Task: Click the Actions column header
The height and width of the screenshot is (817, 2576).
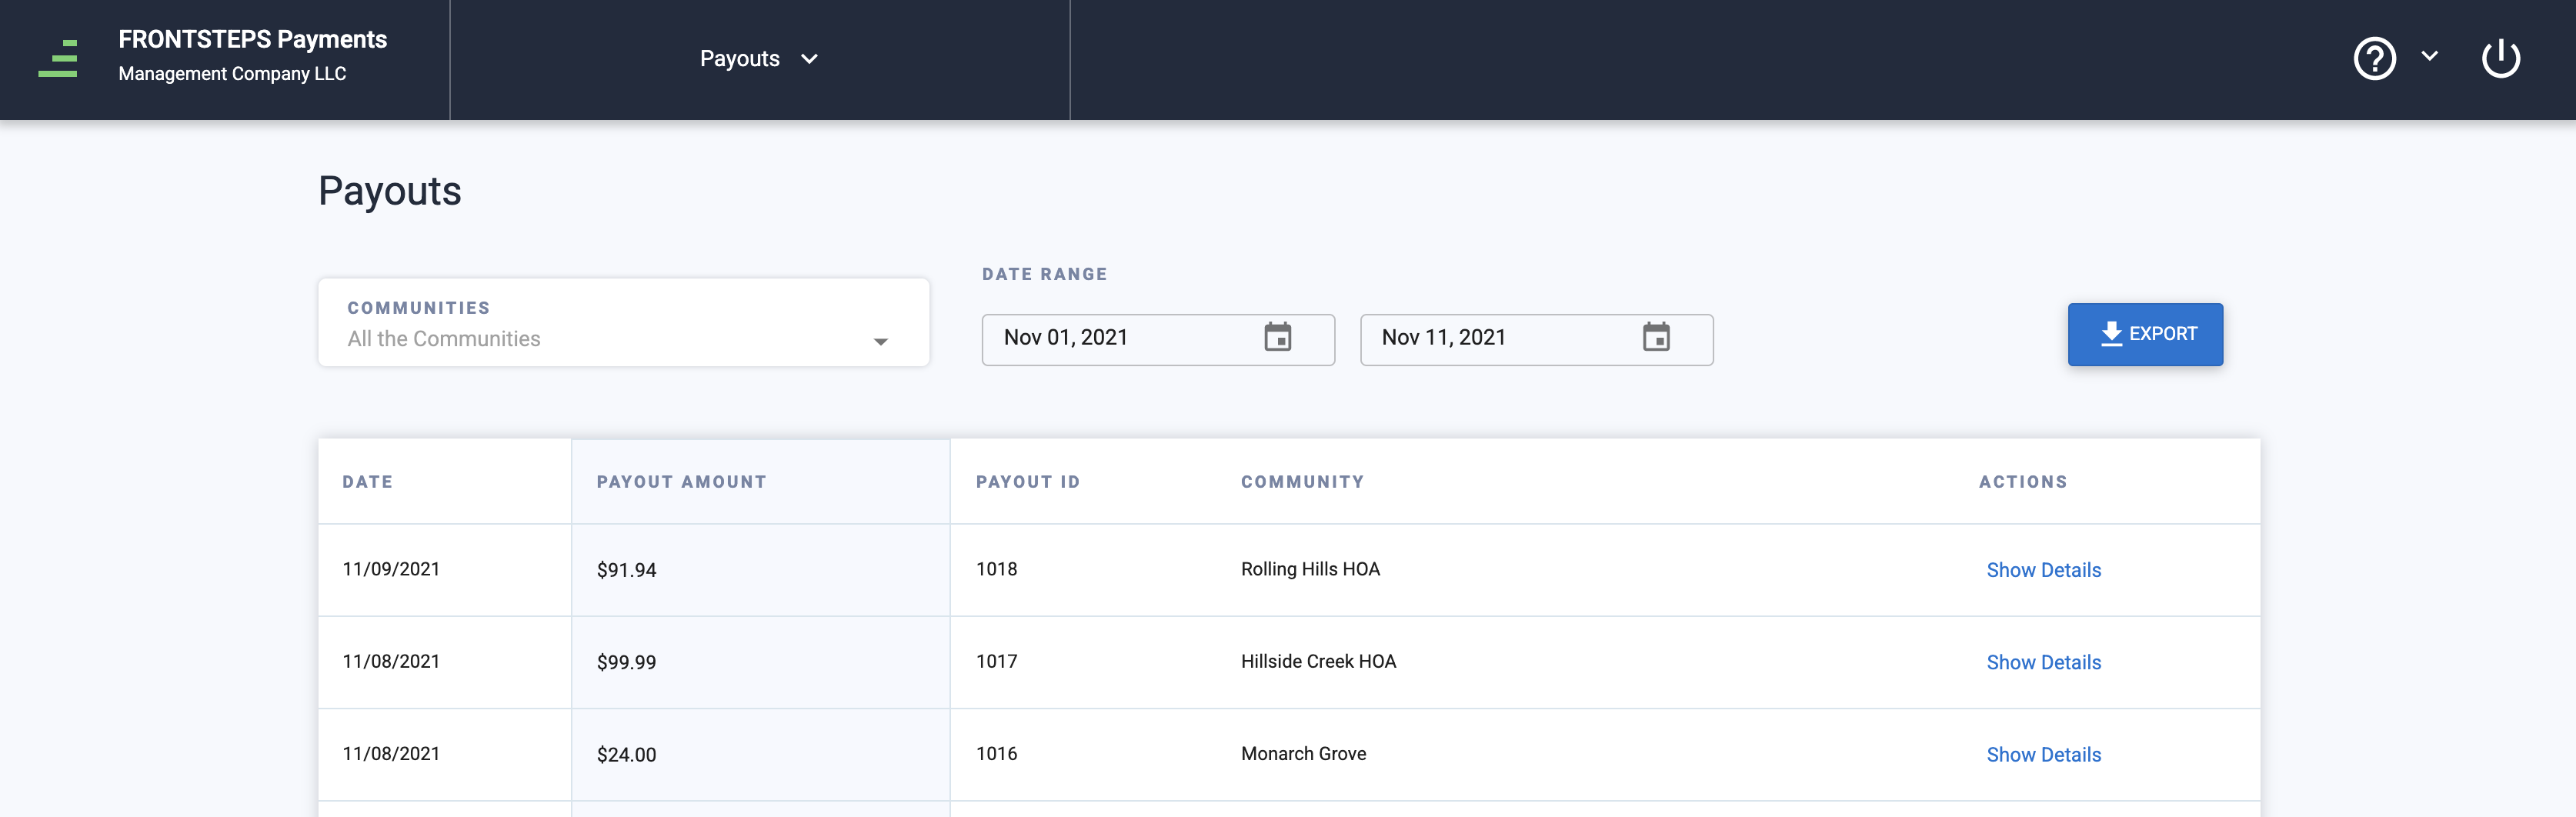Action: (x=2023, y=482)
